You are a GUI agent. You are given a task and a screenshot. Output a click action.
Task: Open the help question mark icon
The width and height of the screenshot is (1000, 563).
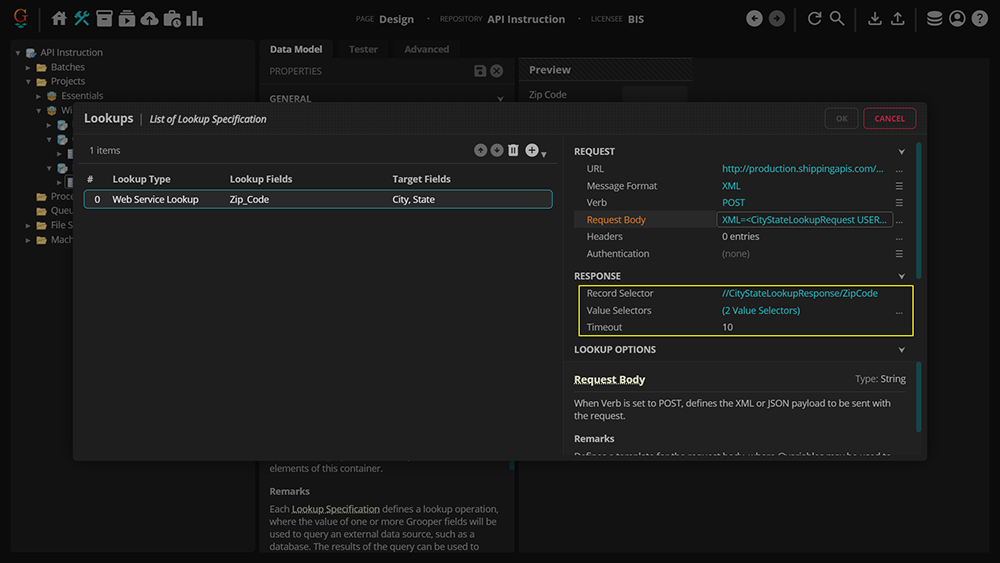point(980,18)
